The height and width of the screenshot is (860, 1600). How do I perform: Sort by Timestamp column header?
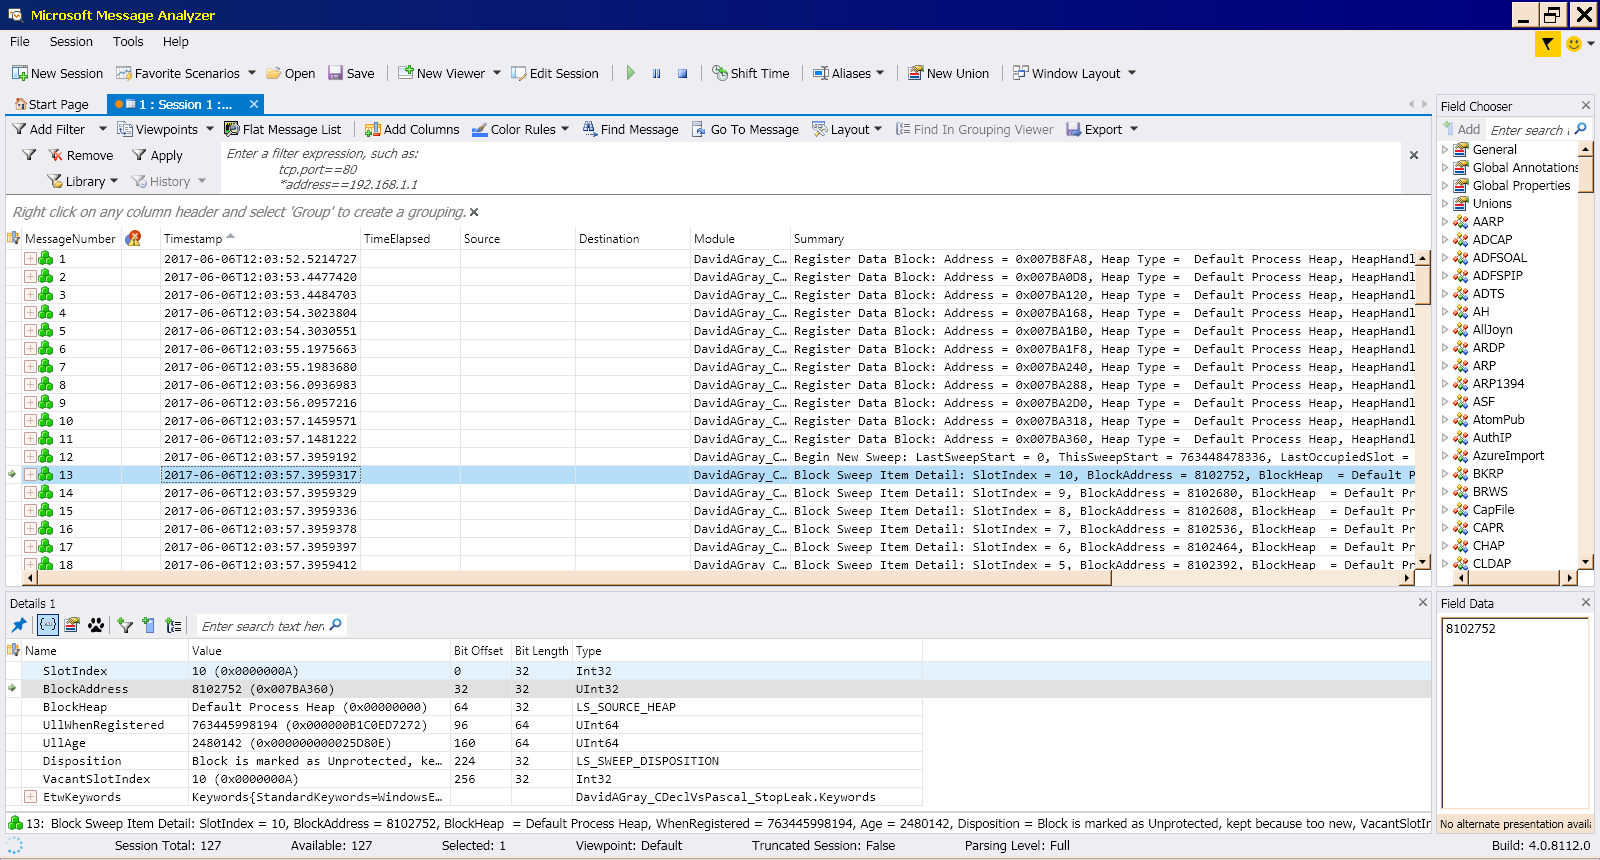click(x=260, y=239)
